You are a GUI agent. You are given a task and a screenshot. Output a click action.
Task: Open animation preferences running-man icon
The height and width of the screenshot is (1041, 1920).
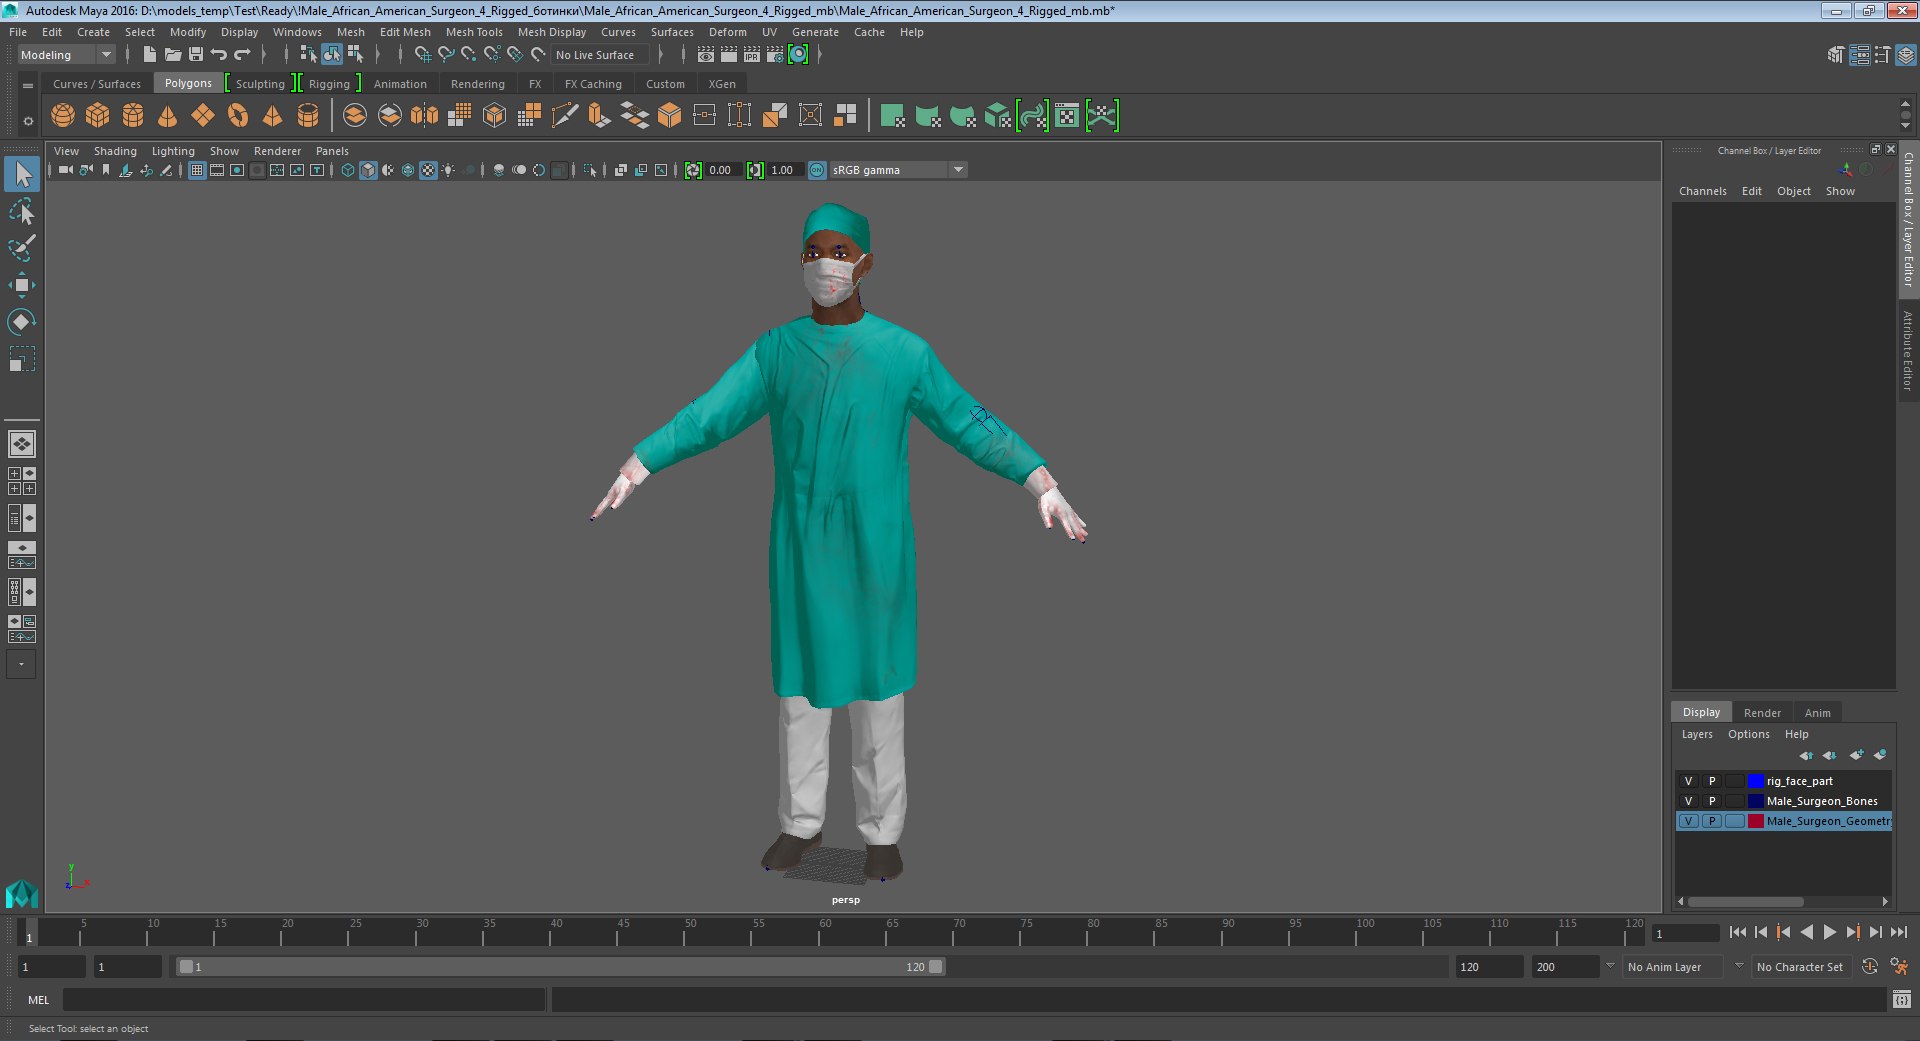pyautogui.click(x=1899, y=967)
